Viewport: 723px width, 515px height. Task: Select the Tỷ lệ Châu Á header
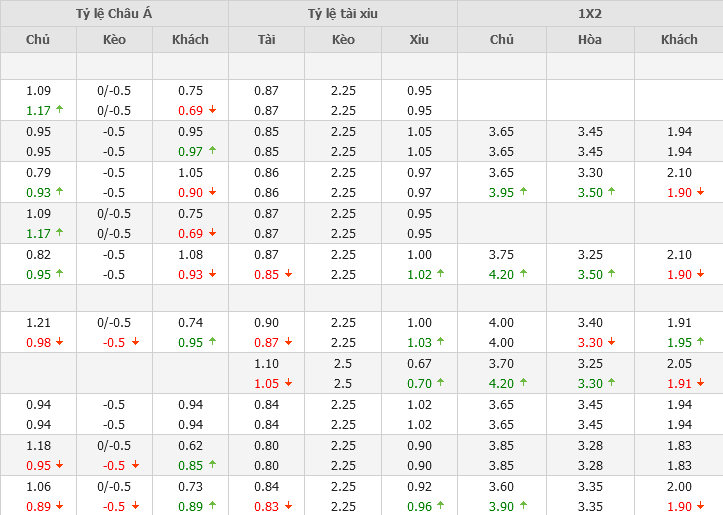pos(114,13)
